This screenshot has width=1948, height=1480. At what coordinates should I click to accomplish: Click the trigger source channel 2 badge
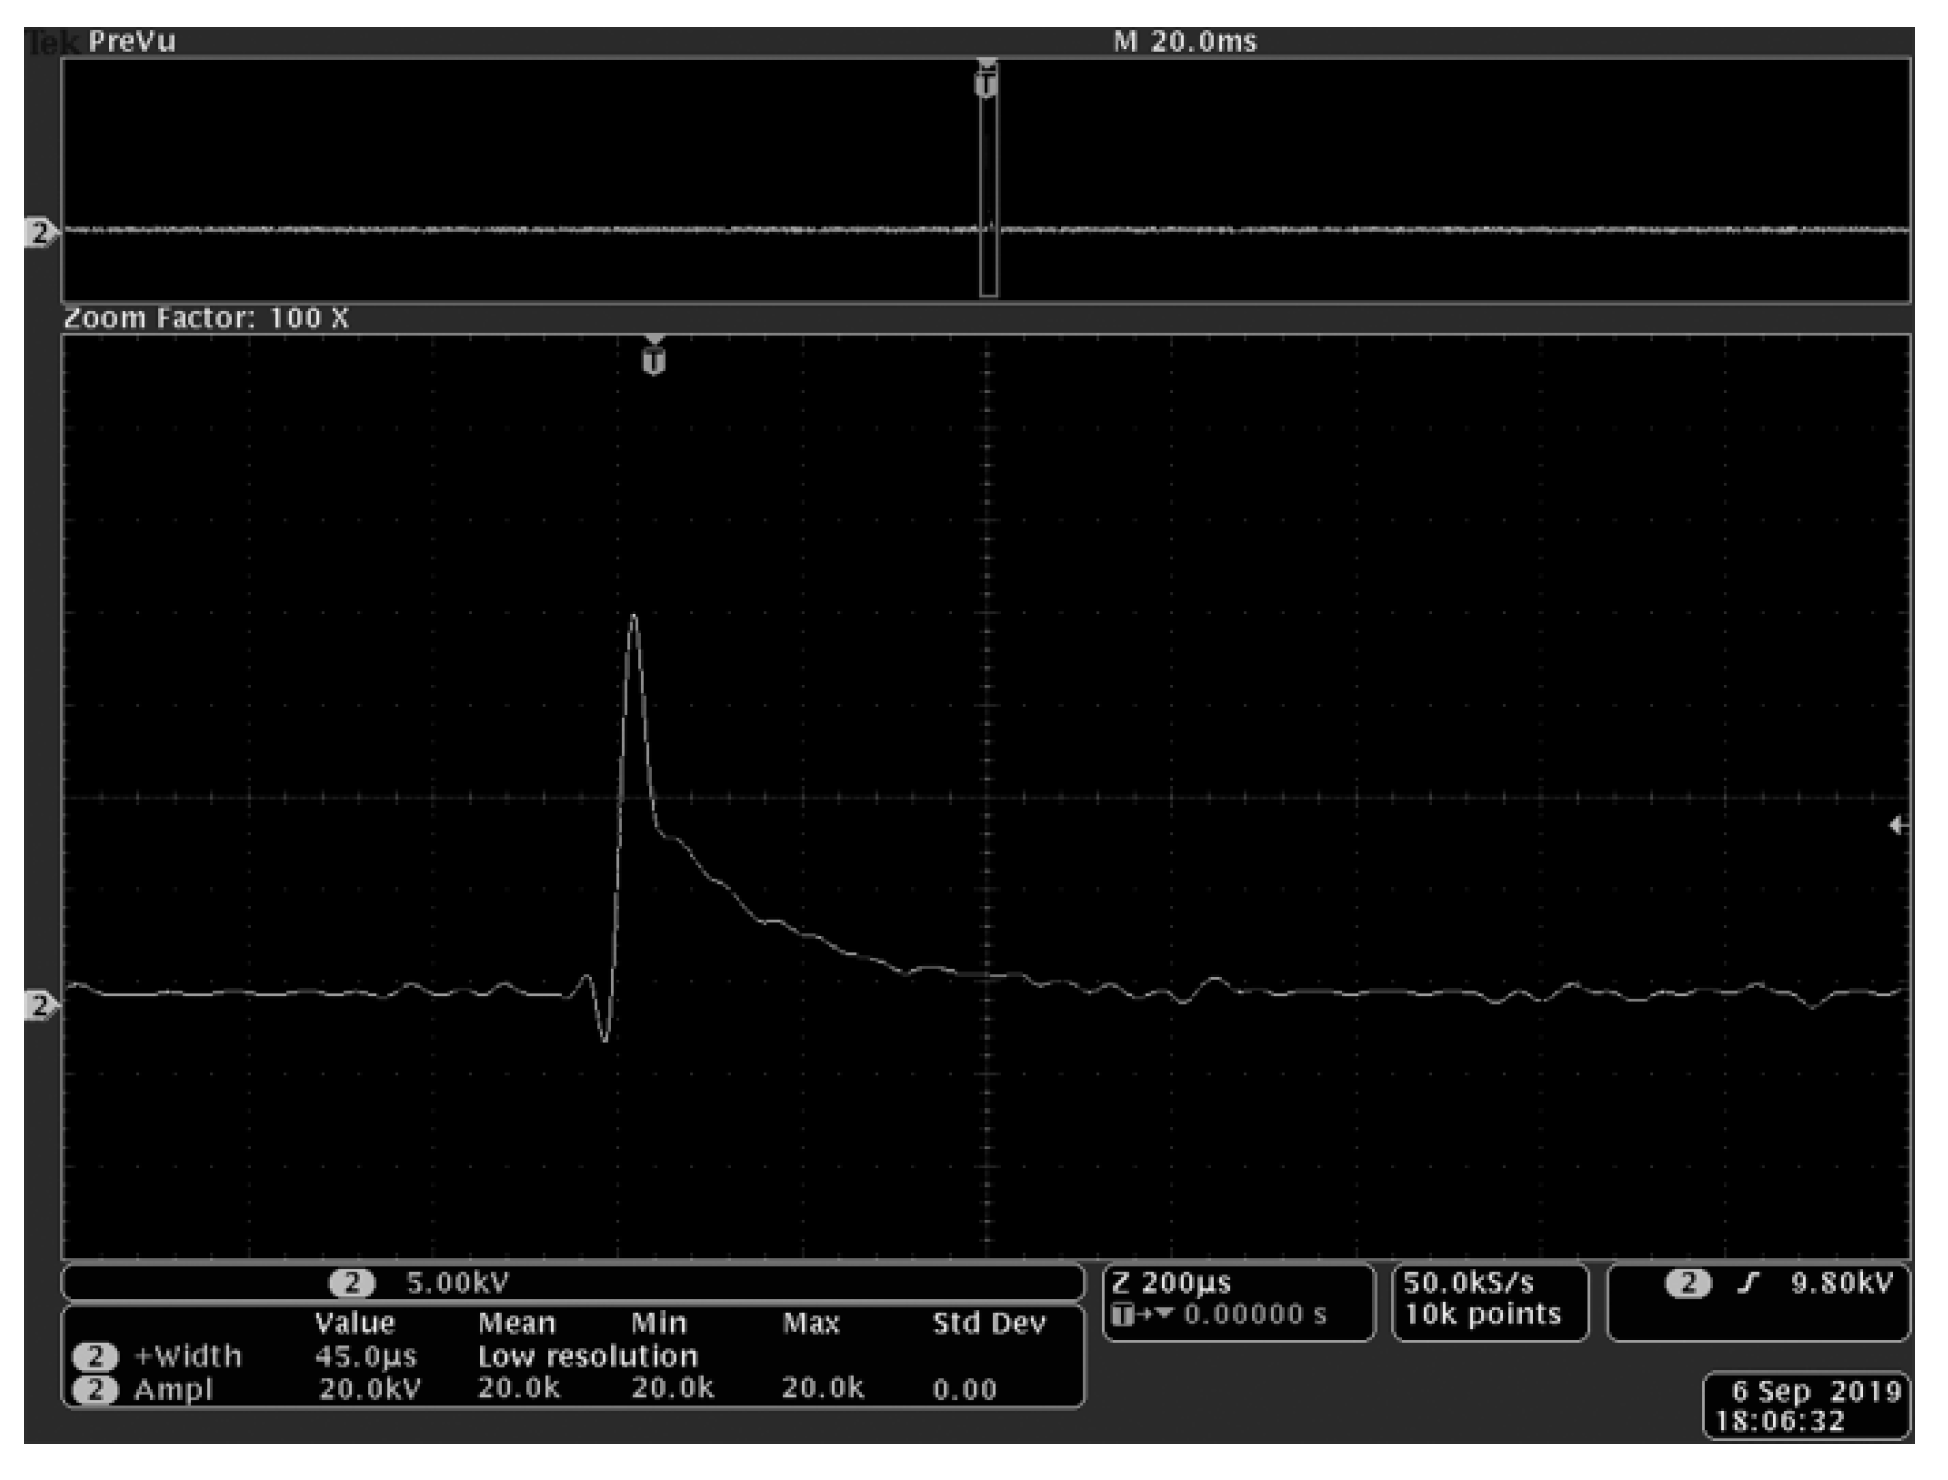1688,1283
